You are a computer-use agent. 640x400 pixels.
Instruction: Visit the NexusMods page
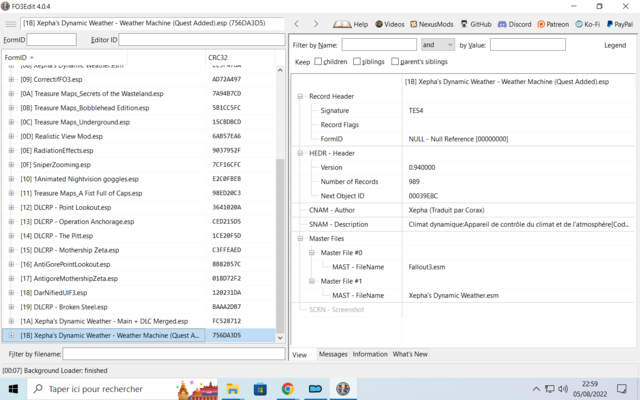[431, 24]
